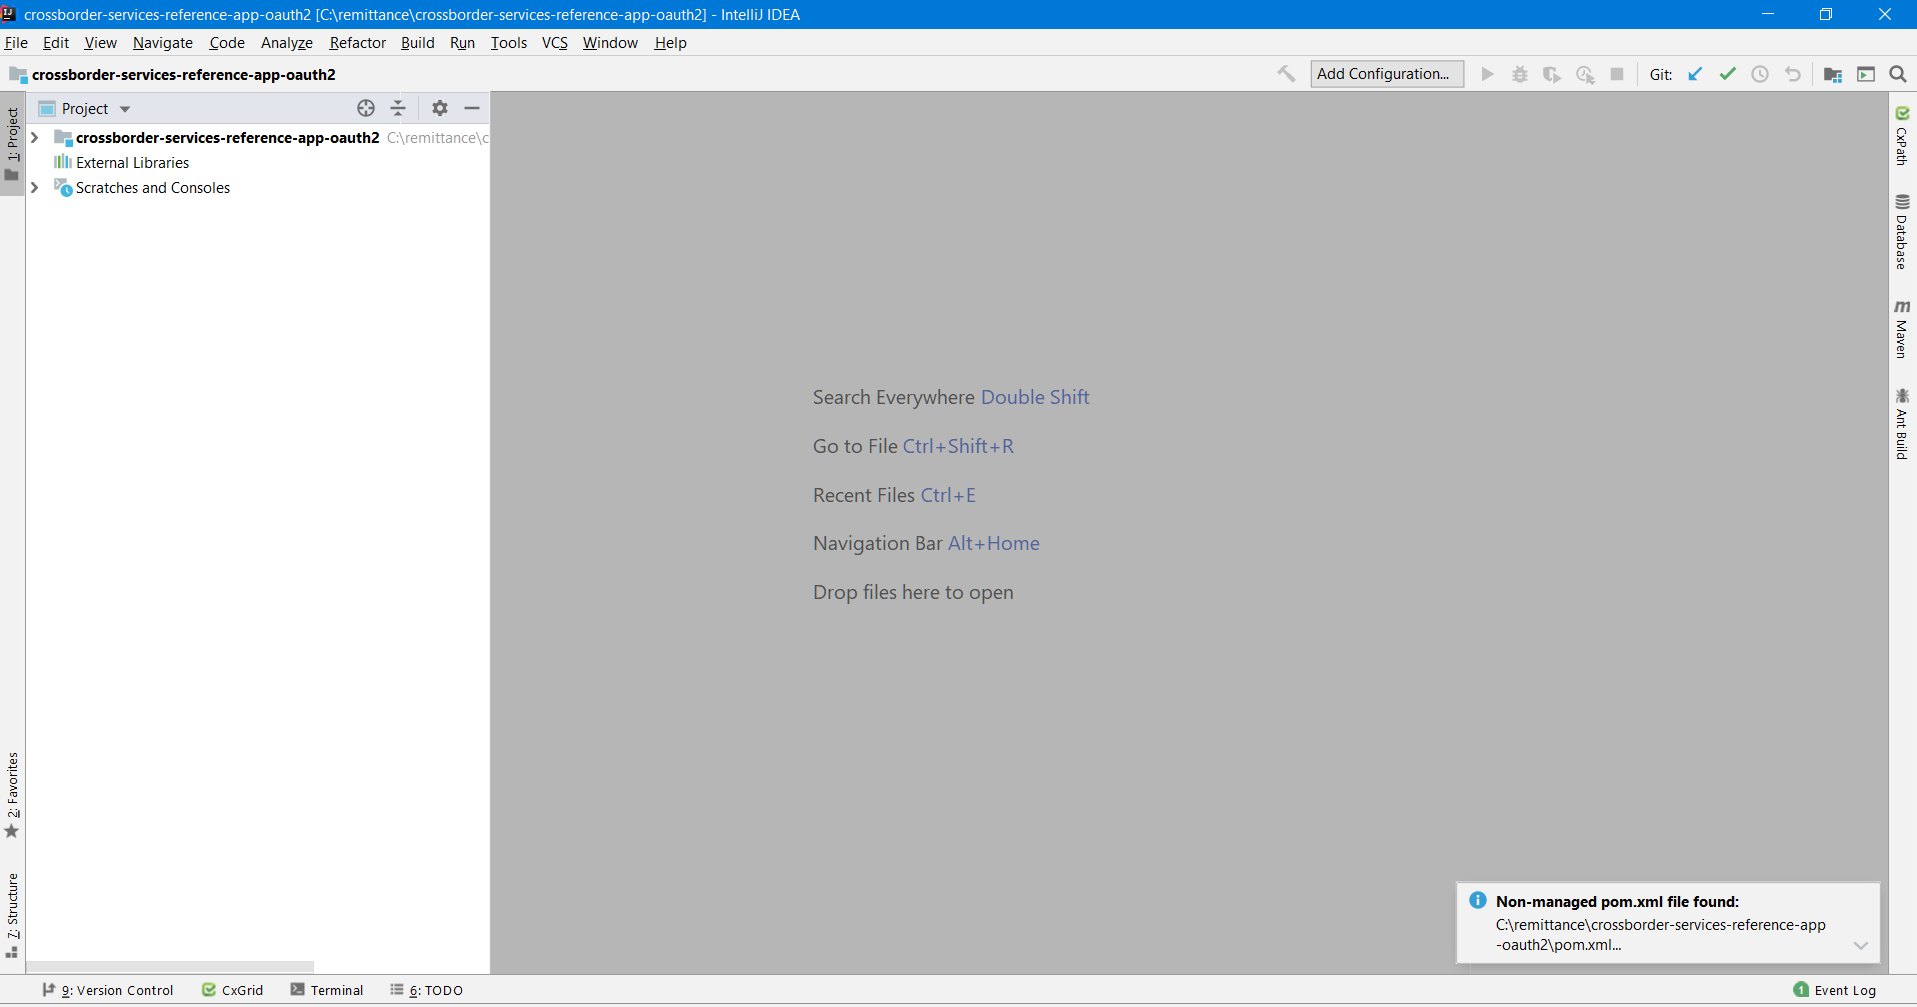Expand Scratches and Consoles node
The image size is (1917, 1007).
click(35, 187)
